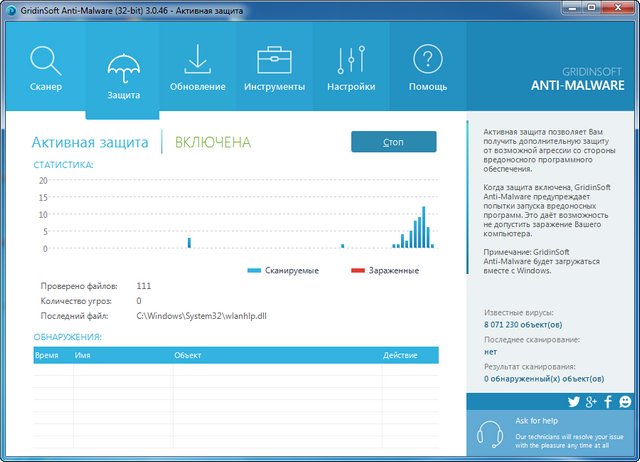The image size is (640, 462).
Task: Click the Имя column header
Action: coord(83,356)
